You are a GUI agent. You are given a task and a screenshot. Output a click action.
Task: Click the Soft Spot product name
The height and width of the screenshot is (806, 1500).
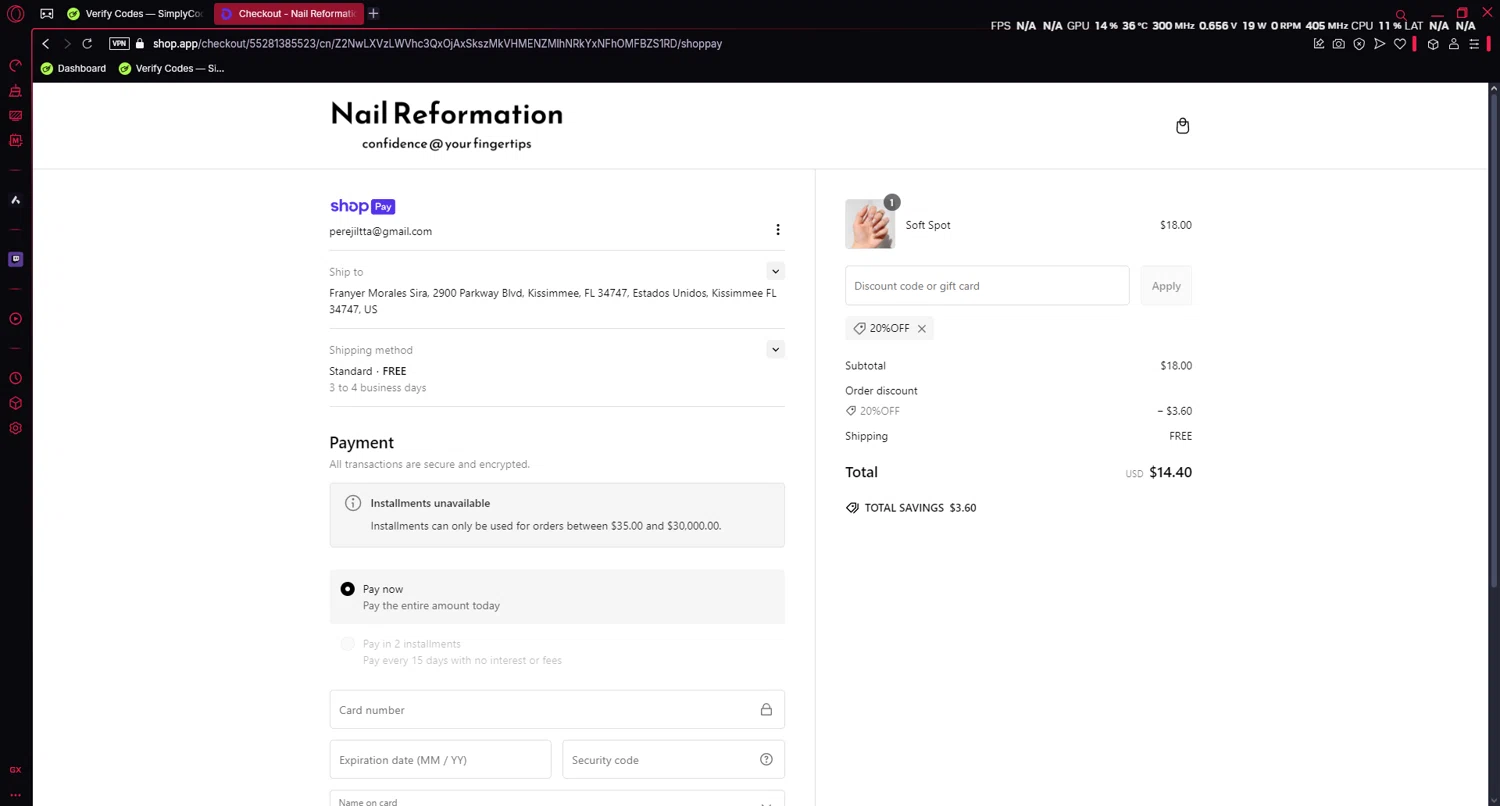pyautogui.click(x=928, y=225)
